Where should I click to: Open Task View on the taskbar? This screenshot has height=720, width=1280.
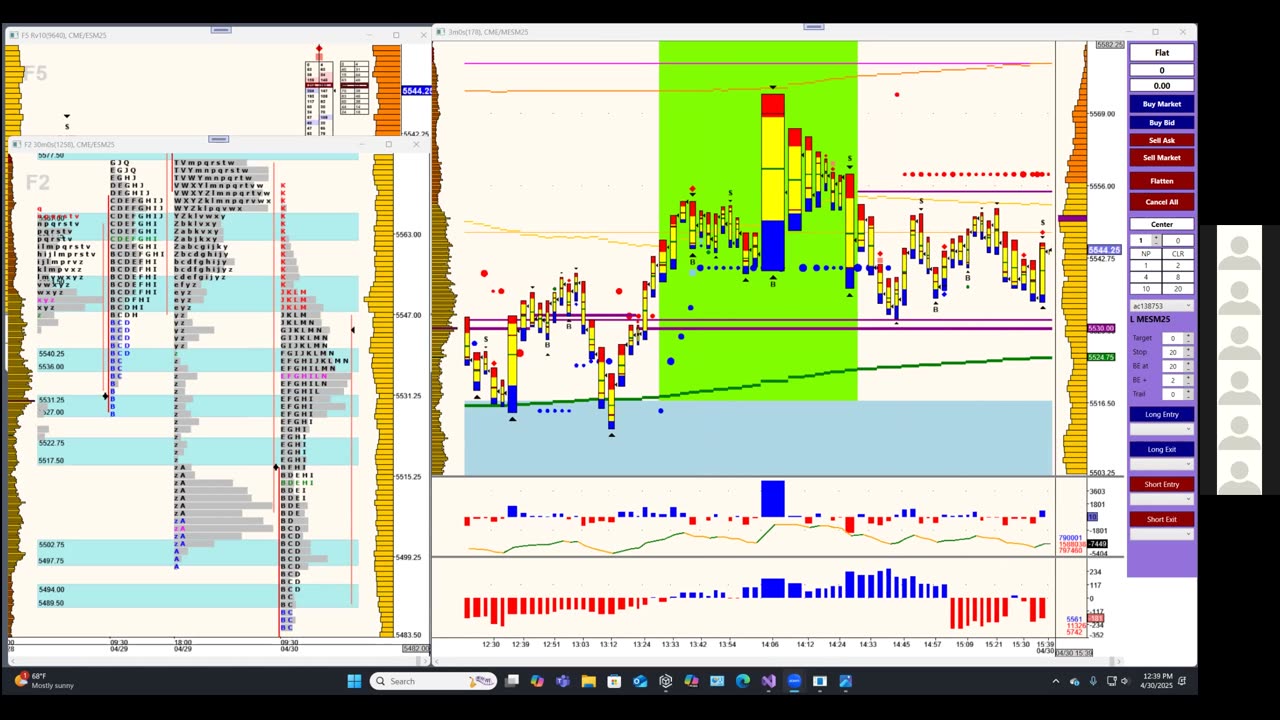tap(512, 681)
